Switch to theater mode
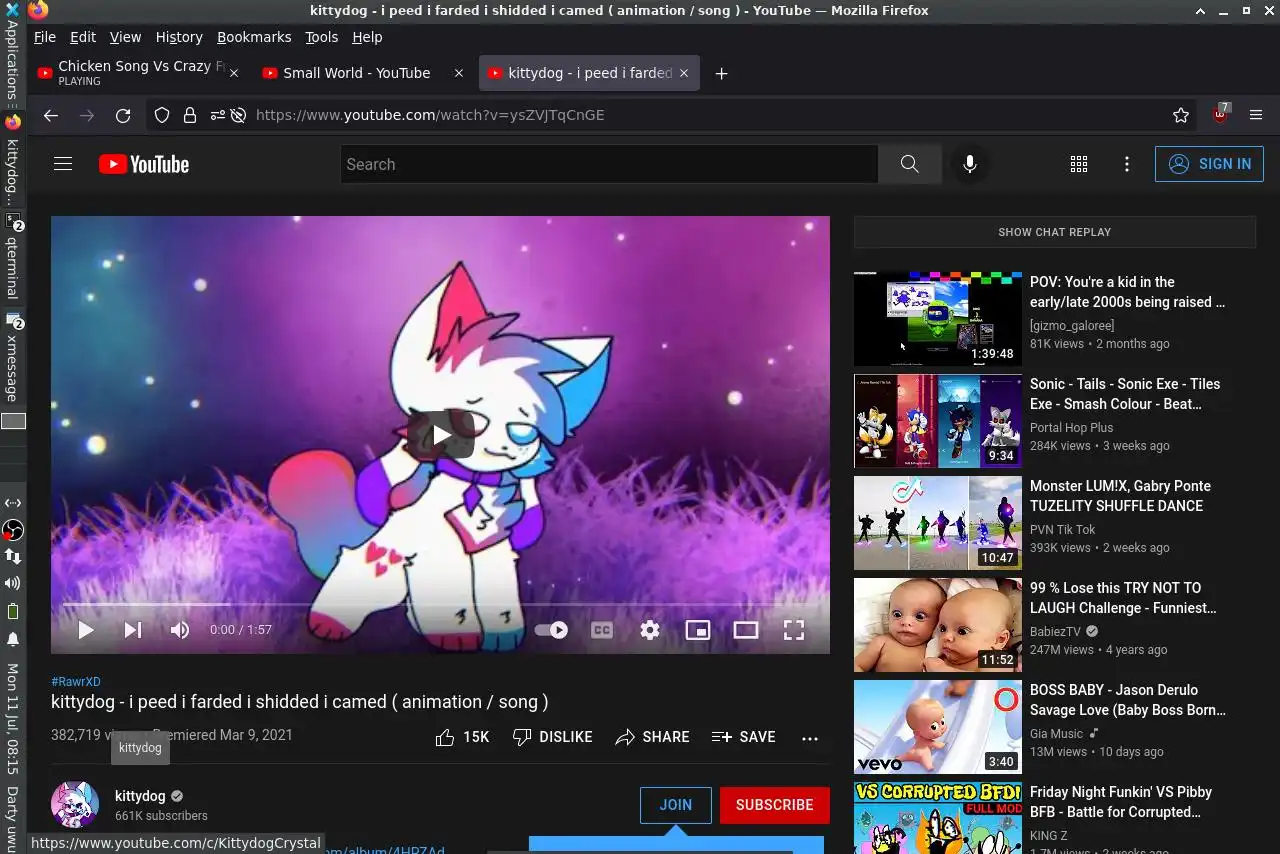The width and height of the screenshot is (1280, 854). tap(746, 630)
